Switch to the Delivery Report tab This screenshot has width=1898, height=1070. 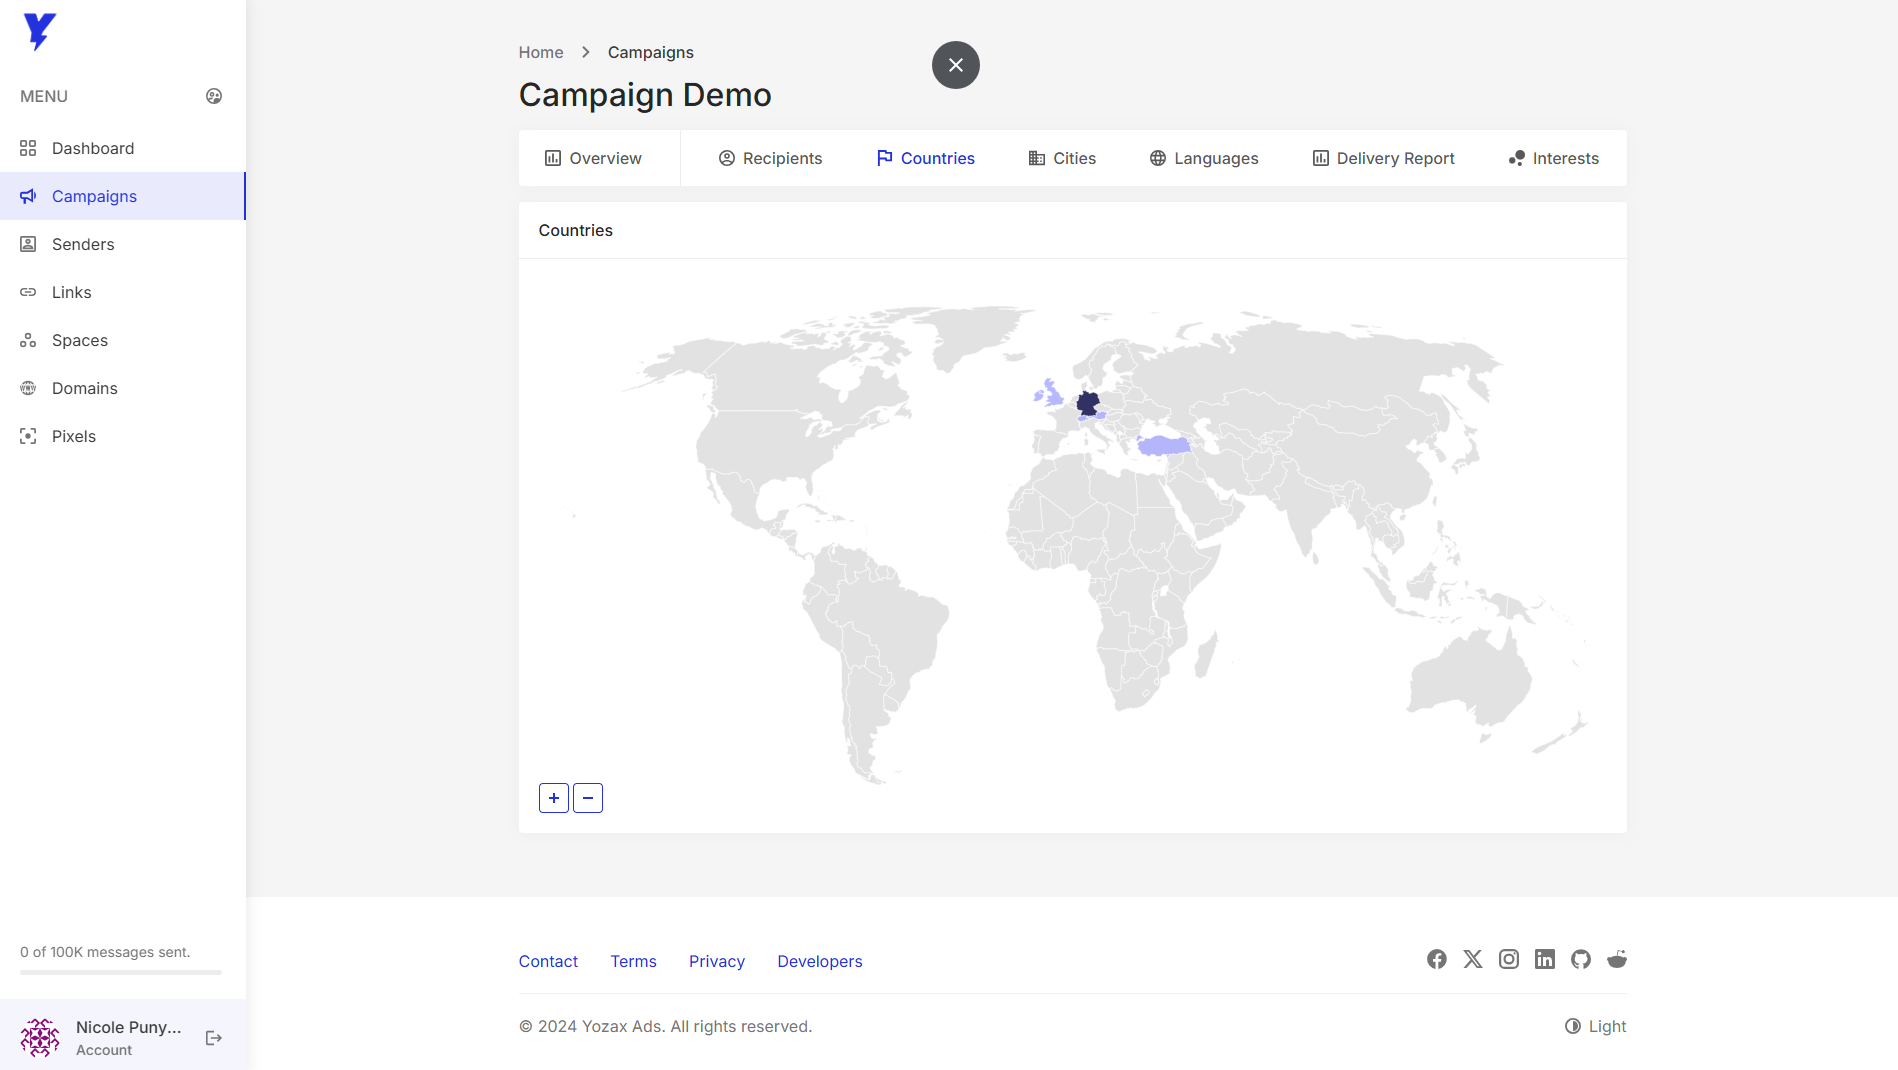click(1383, 158)
